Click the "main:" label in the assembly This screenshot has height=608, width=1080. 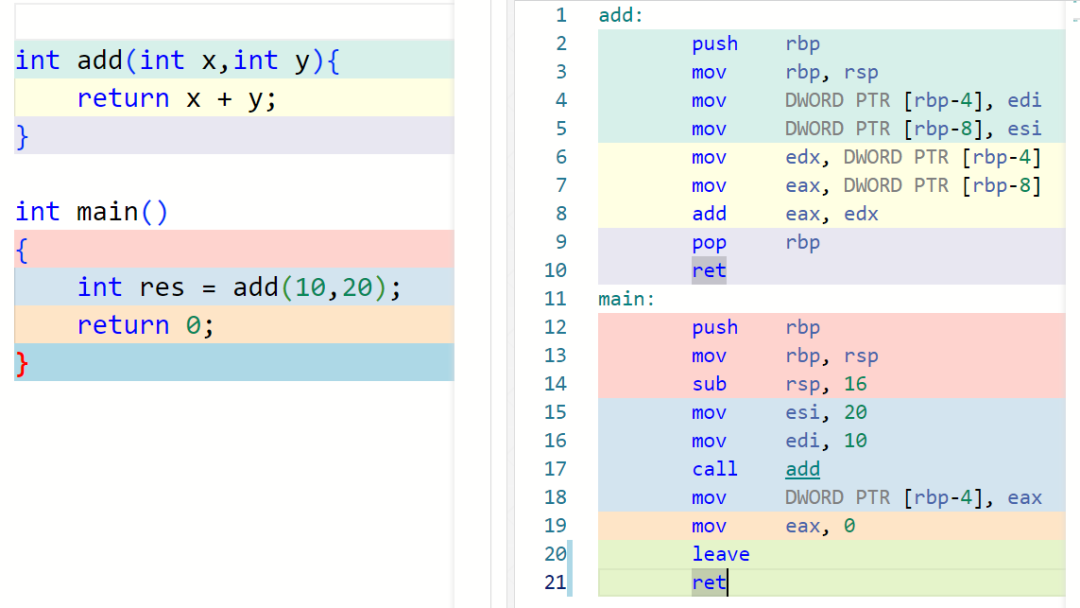626,298
